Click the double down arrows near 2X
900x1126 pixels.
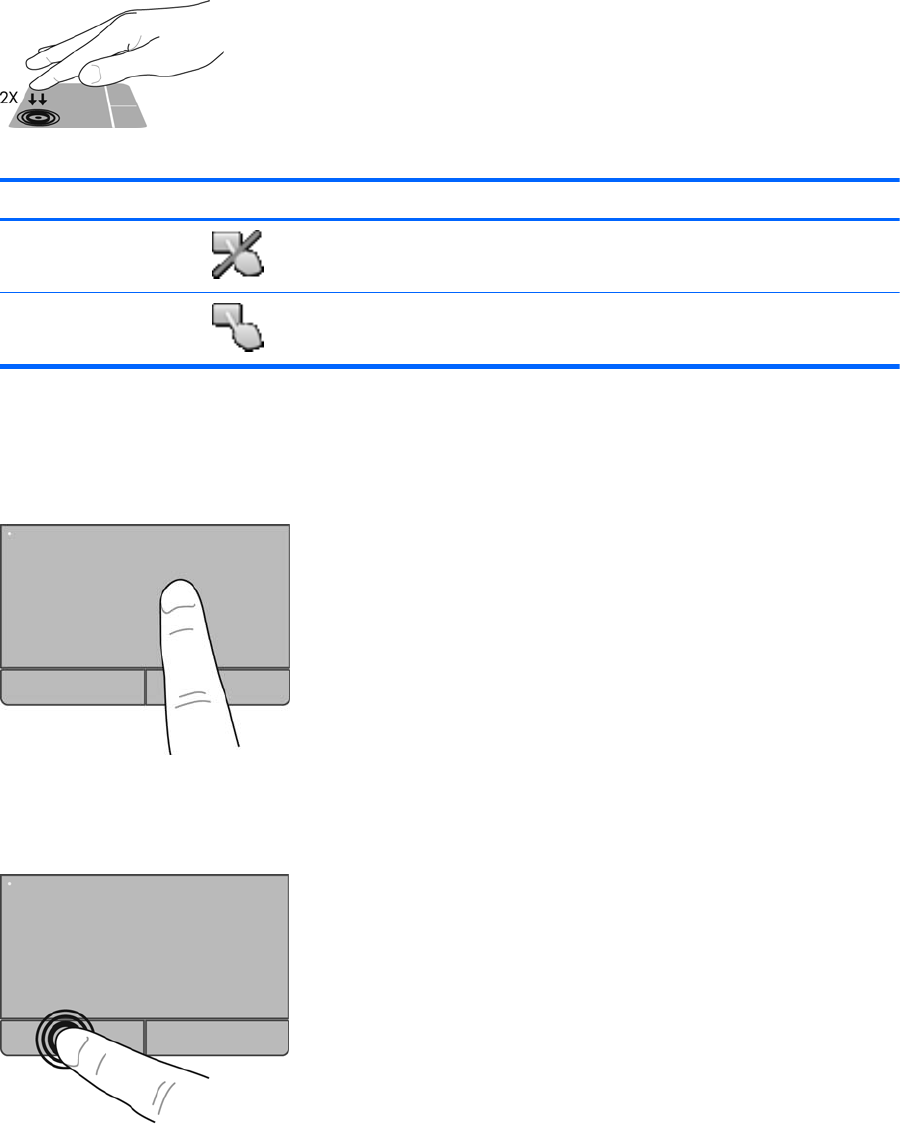click(x=37, y=98)
